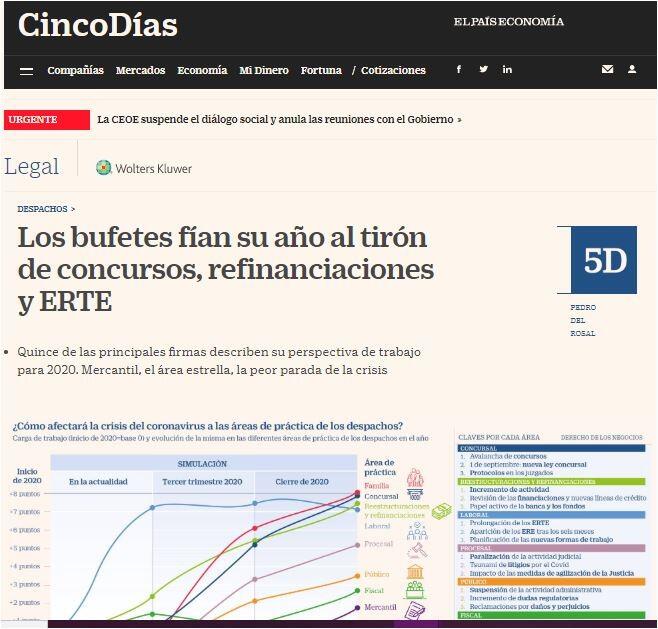Open the hamburger menu icon
This screenshot has height=629, width=658.
(x=26, y=71)
